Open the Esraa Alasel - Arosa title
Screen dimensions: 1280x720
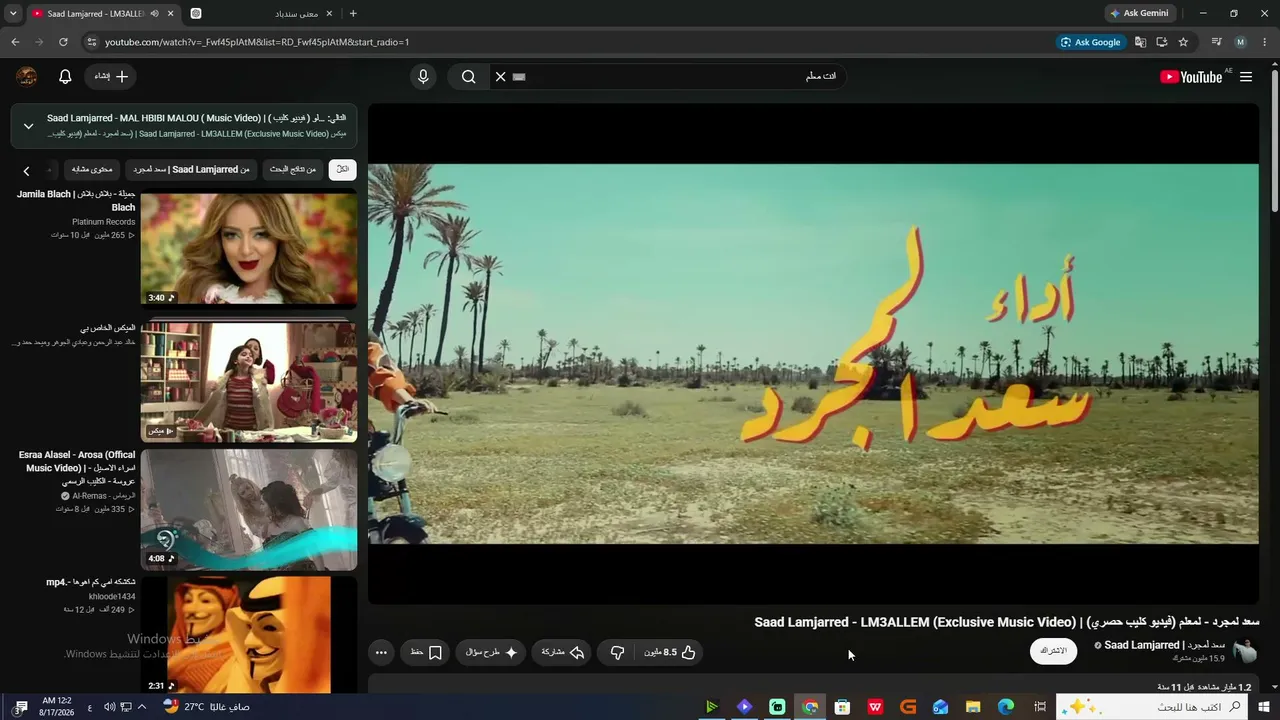[77, 468]
